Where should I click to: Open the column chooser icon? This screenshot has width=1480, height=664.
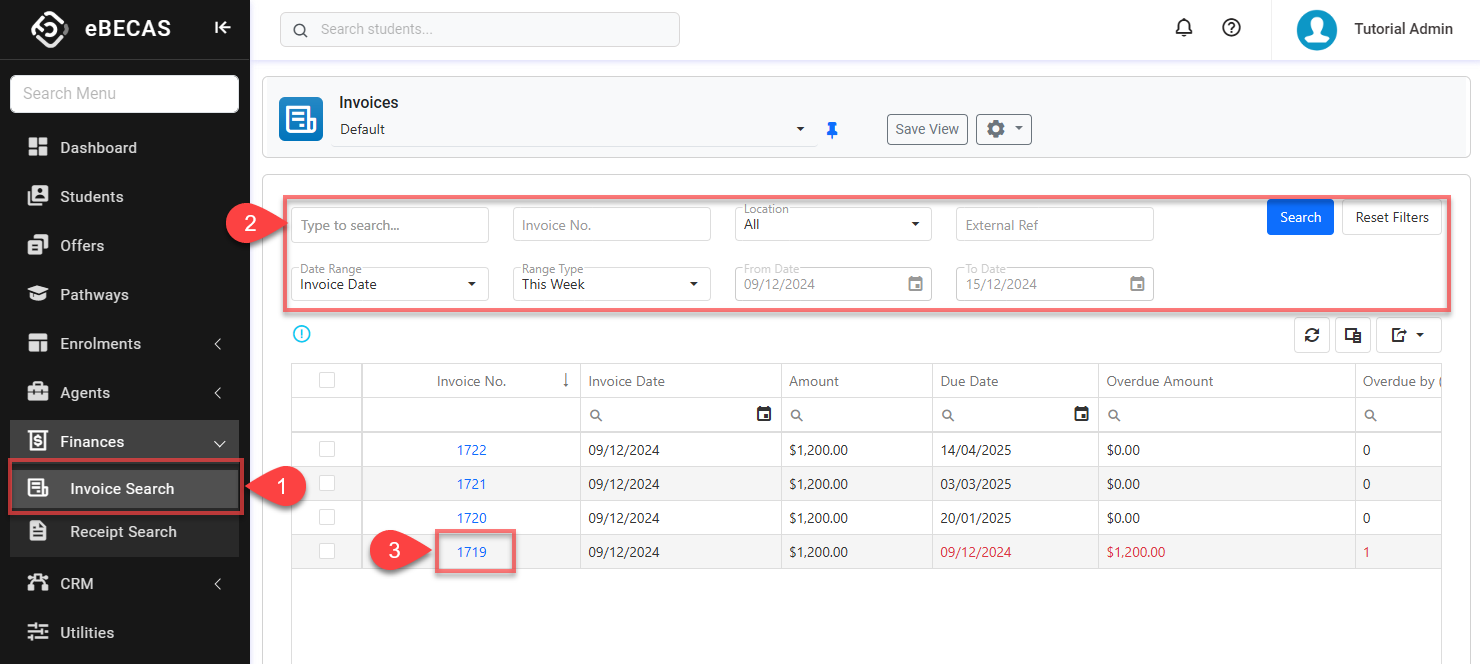click(1352, 336)
